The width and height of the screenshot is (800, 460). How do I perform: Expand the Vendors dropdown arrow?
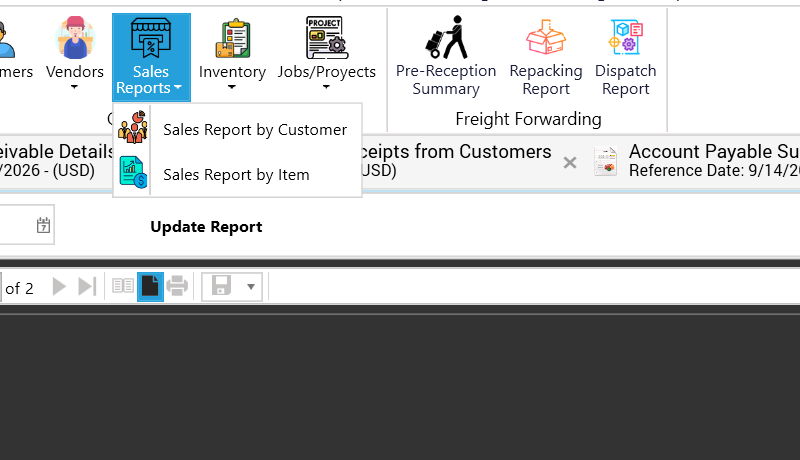click(74, 87)
